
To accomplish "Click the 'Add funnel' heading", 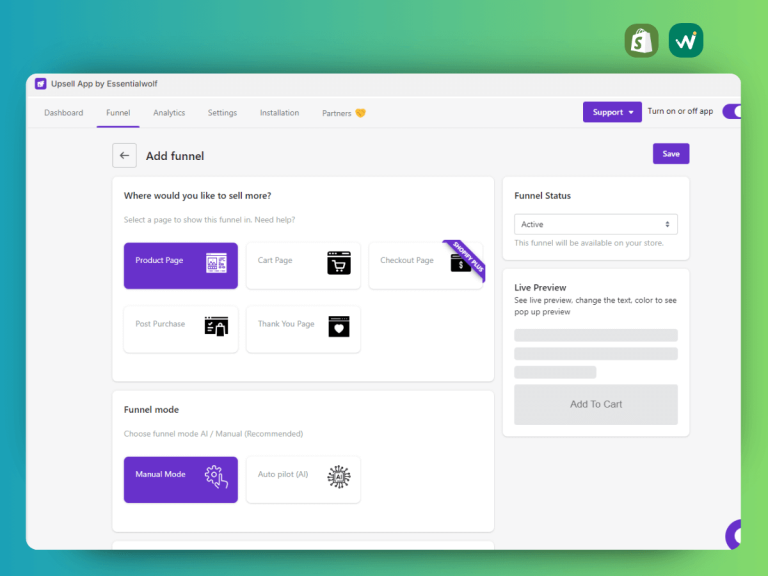I will coord(175,156).
